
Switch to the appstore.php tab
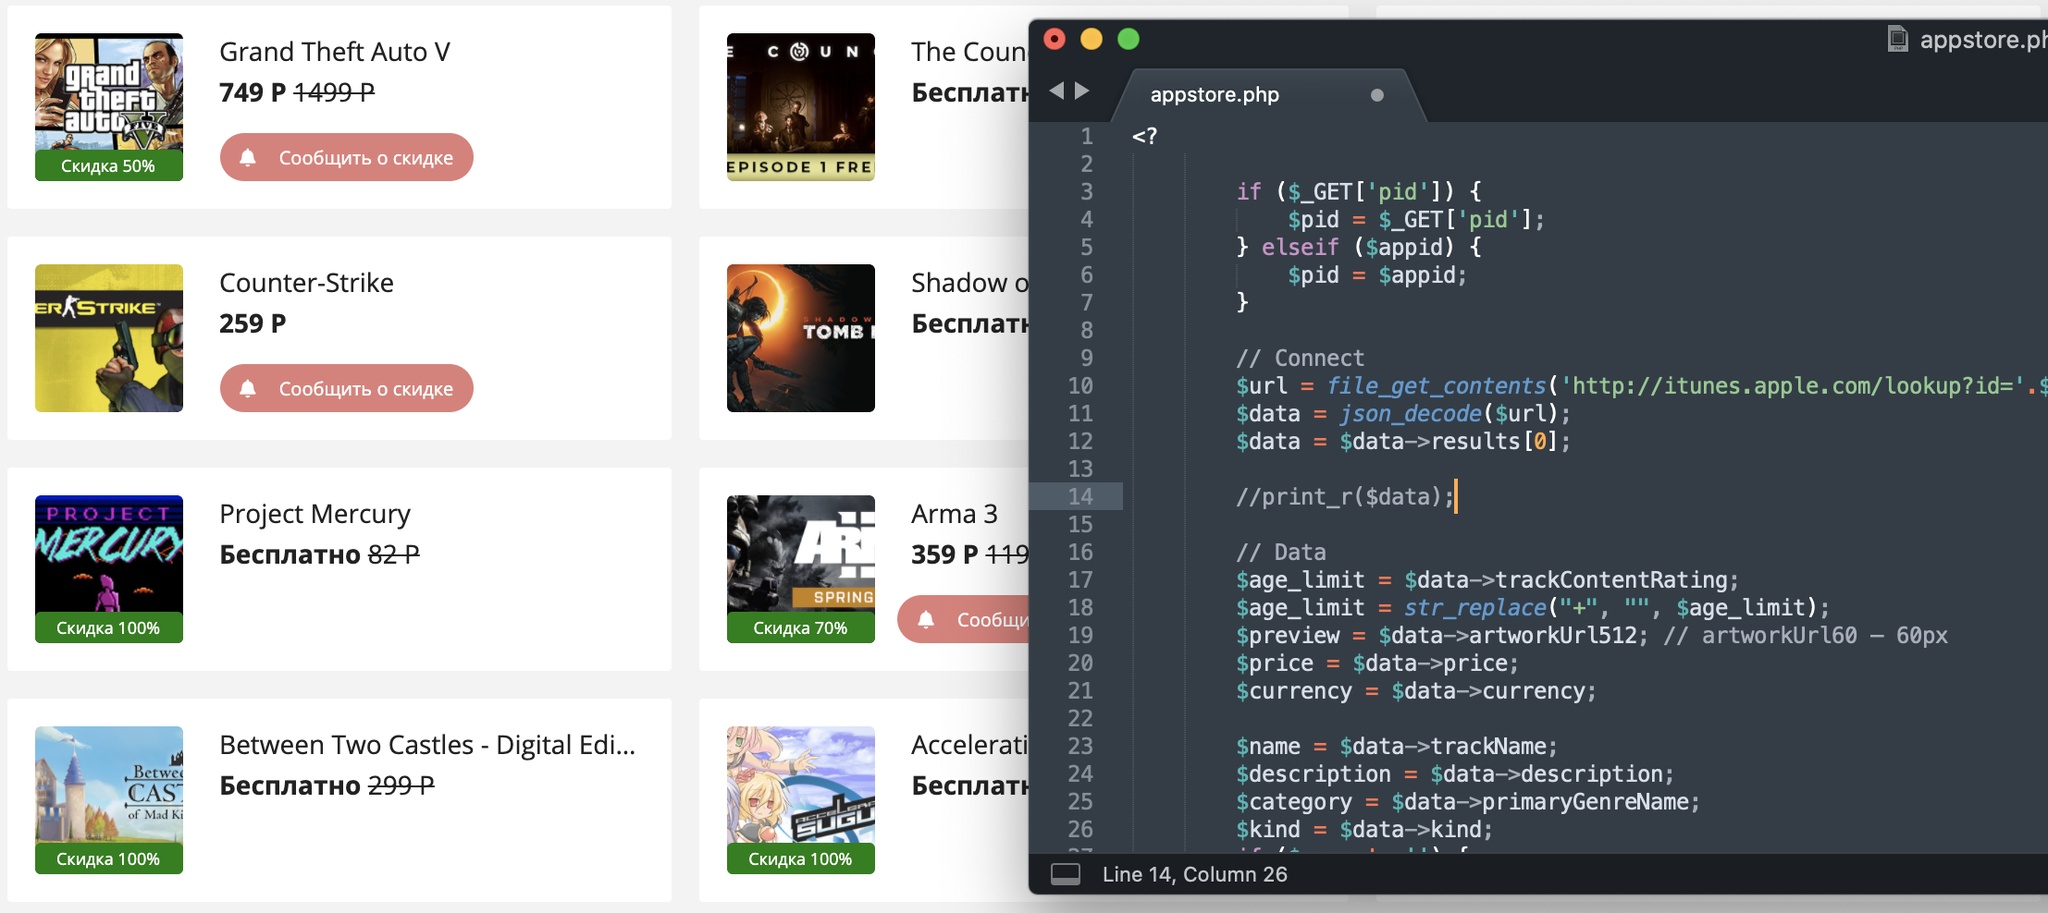click(1268, 95)
